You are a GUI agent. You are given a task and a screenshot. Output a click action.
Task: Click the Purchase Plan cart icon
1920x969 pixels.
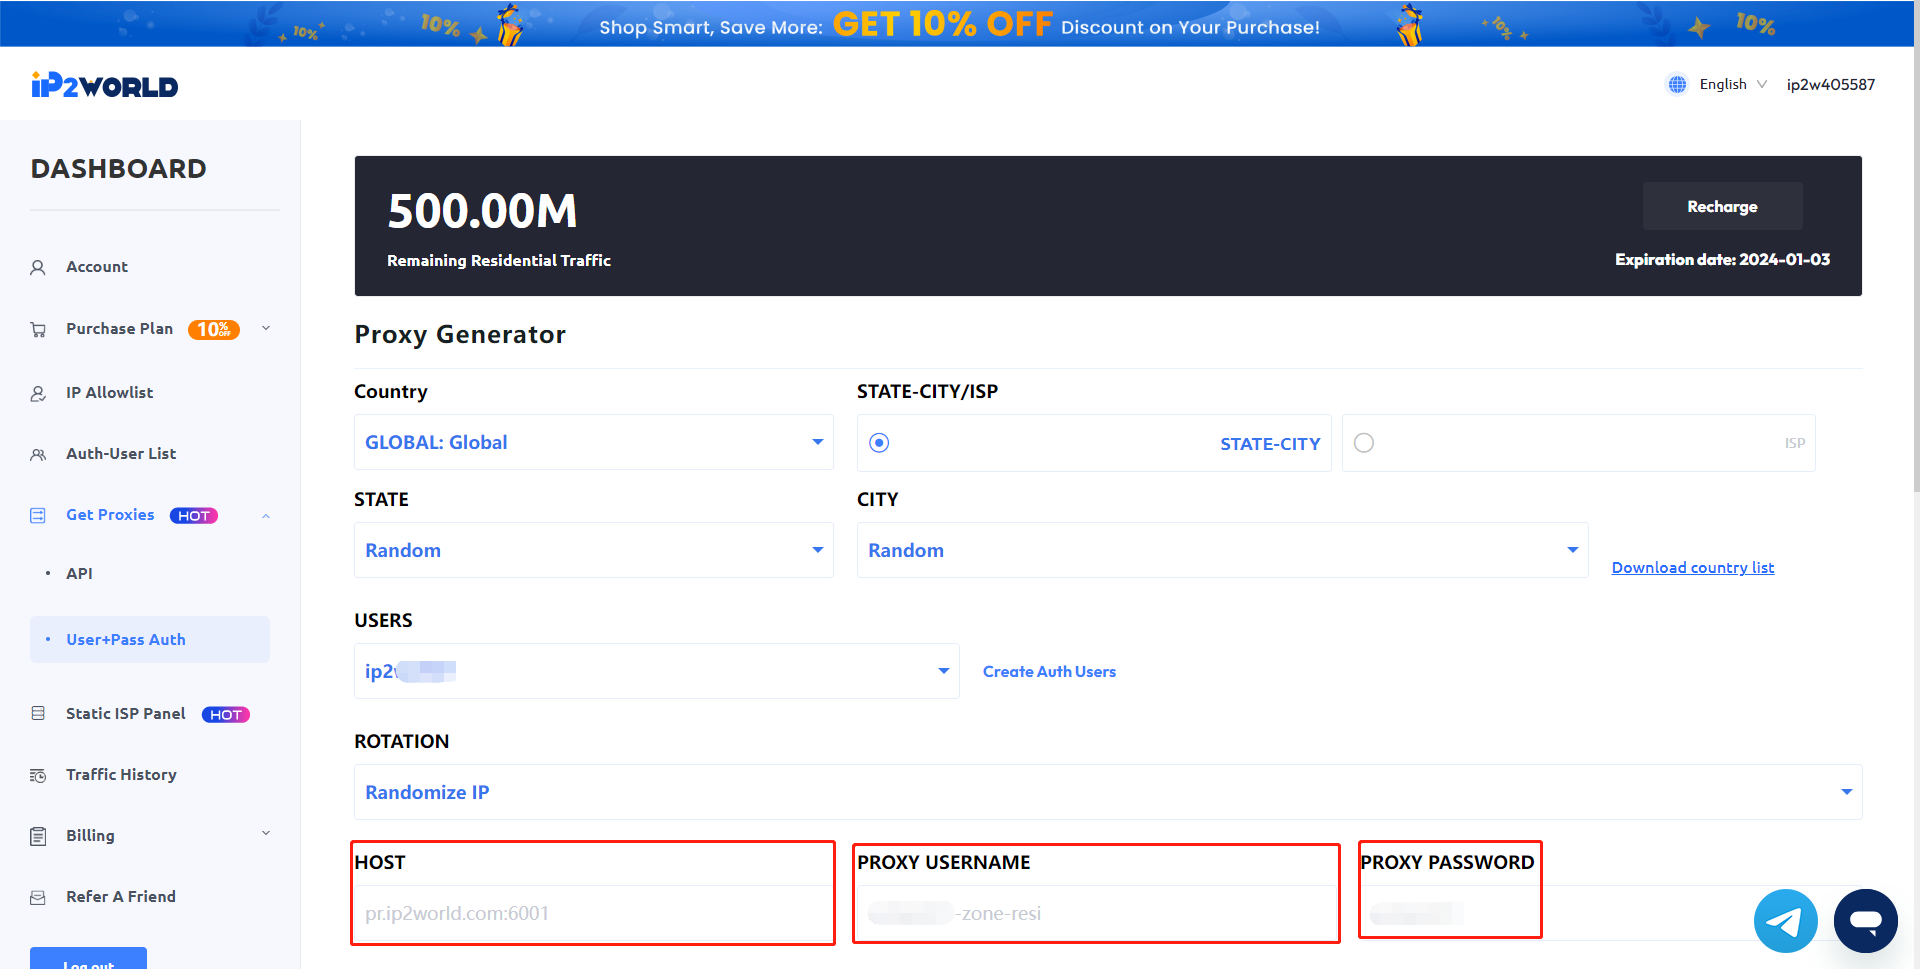tap(38, 329)
